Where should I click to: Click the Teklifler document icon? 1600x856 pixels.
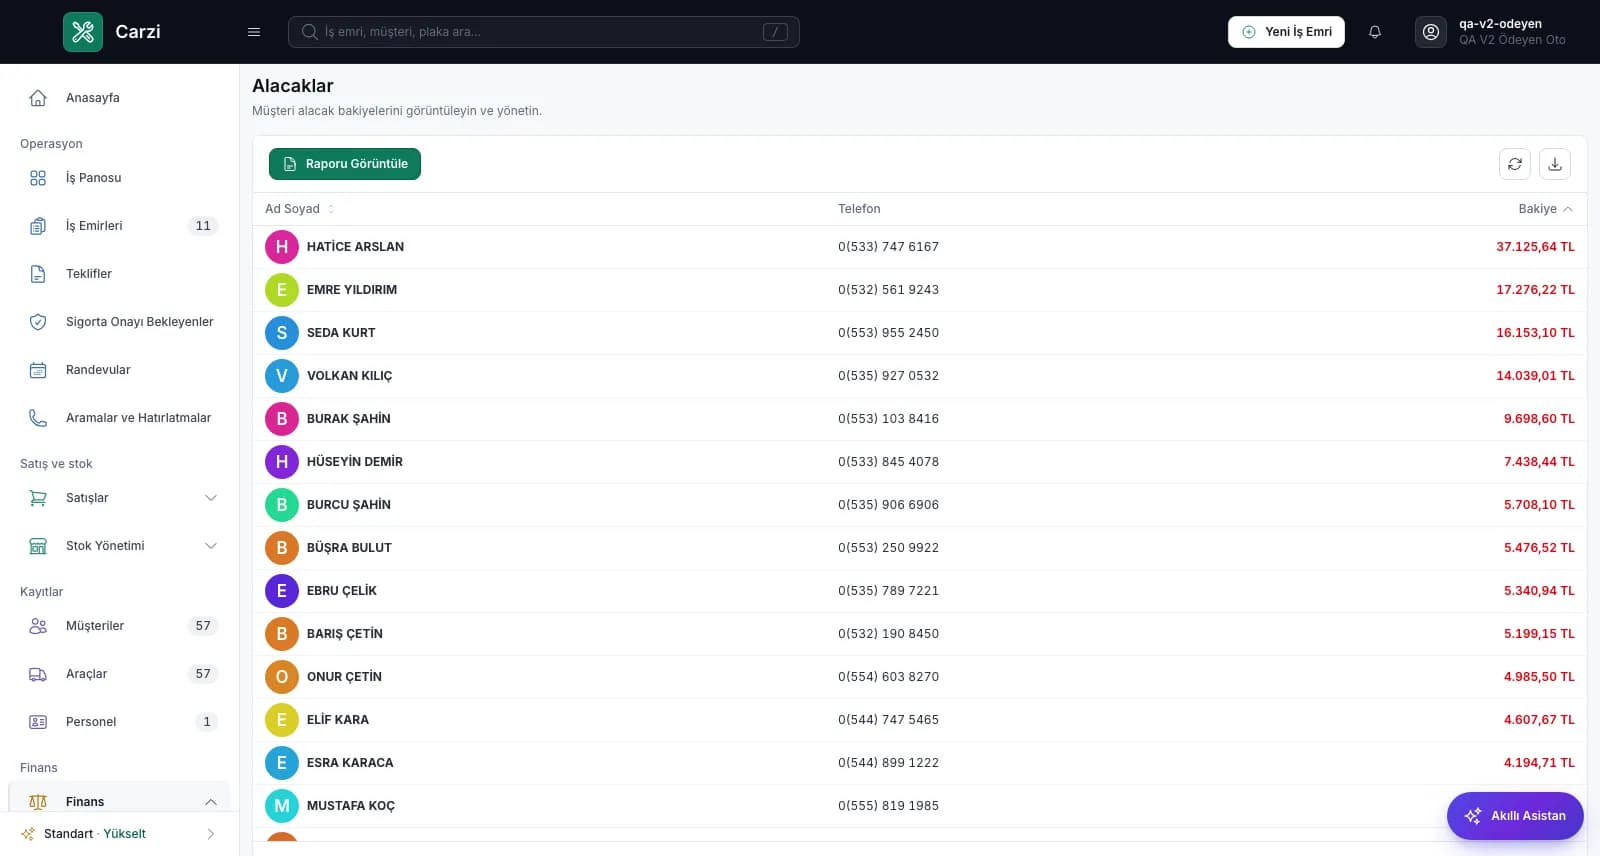click(x=38, y=274)
